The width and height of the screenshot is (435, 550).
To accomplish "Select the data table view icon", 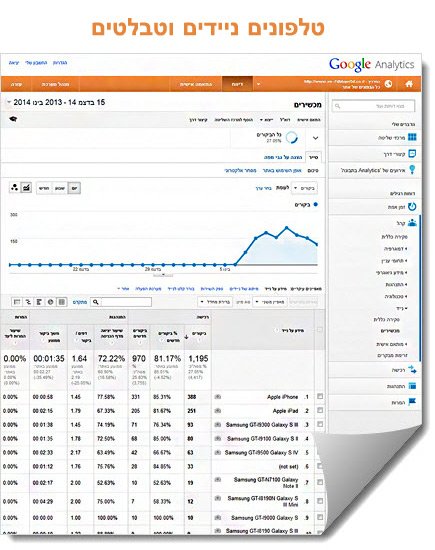I will [x=62, y=302].
